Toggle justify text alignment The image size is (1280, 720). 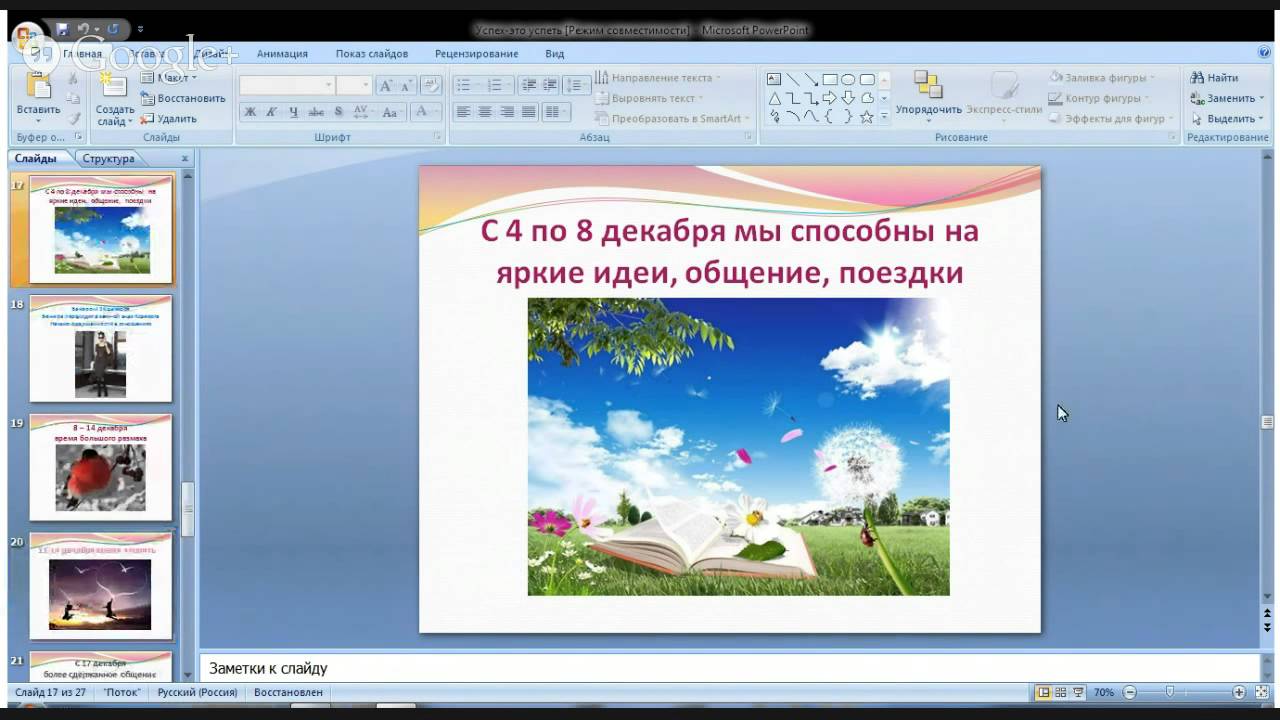[x=528, y=111]
